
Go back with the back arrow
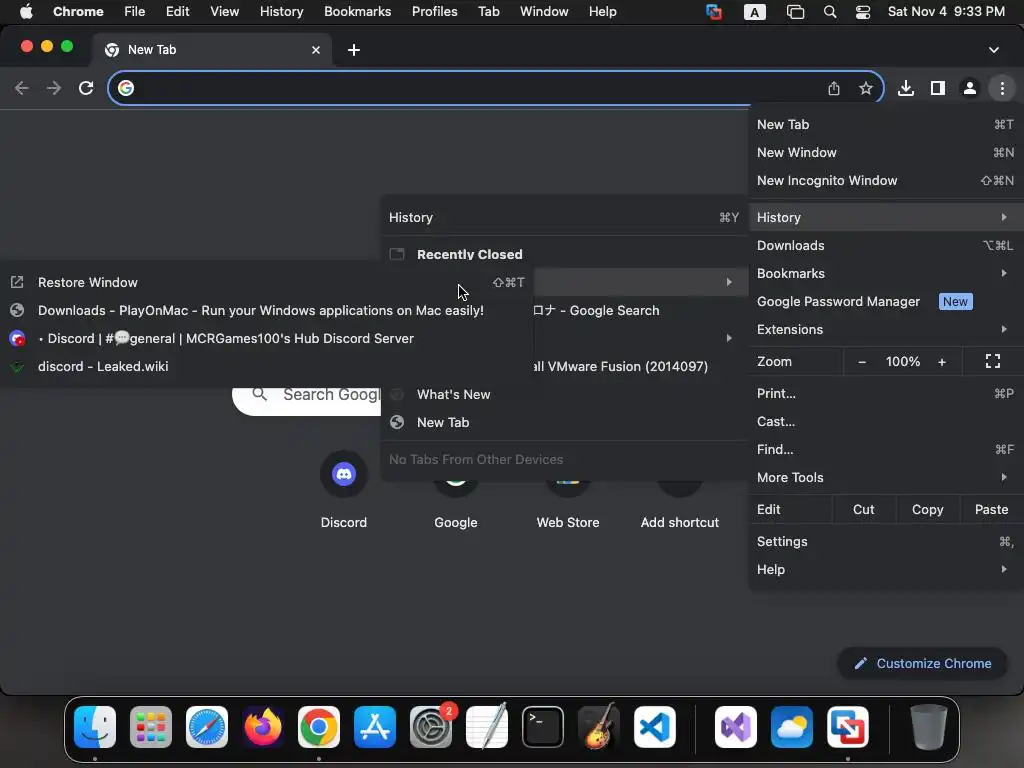pyautogui.click(x=22, y=88)
